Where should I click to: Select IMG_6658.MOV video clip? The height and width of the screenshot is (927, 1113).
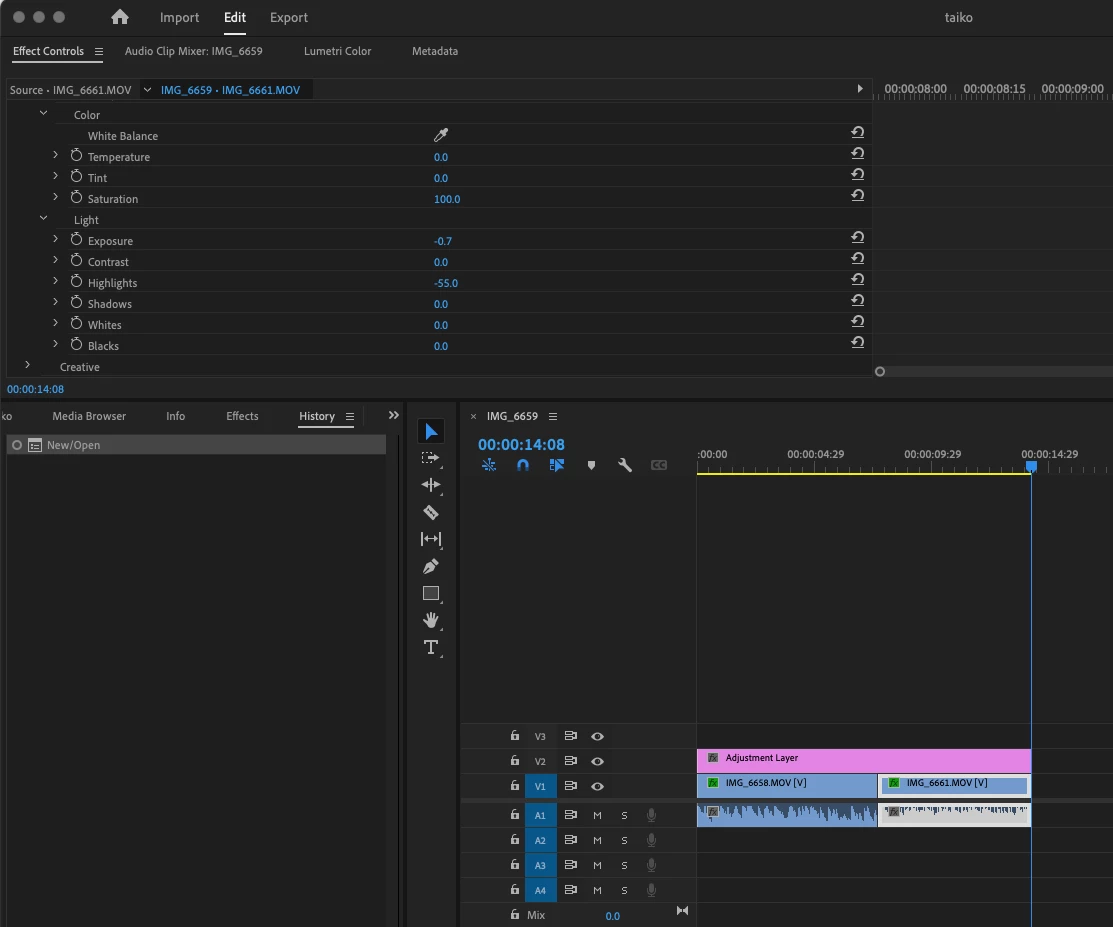786,785
